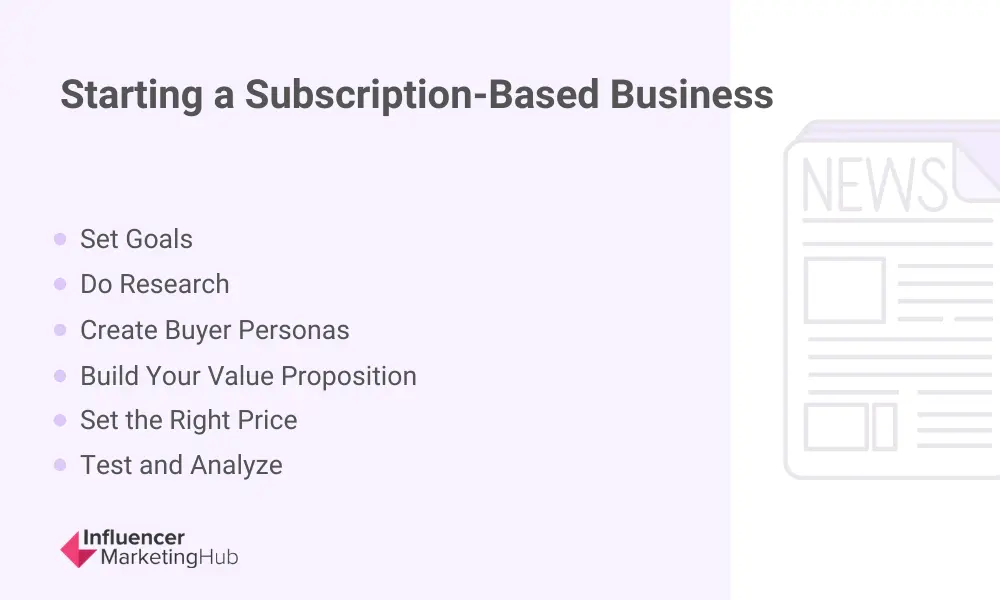The height and width of the screenshot is (600, 1000).
Task: Select the bullet dot beside Create Buyer Personas
Action: pyautogui.click(x=60, y=330)
